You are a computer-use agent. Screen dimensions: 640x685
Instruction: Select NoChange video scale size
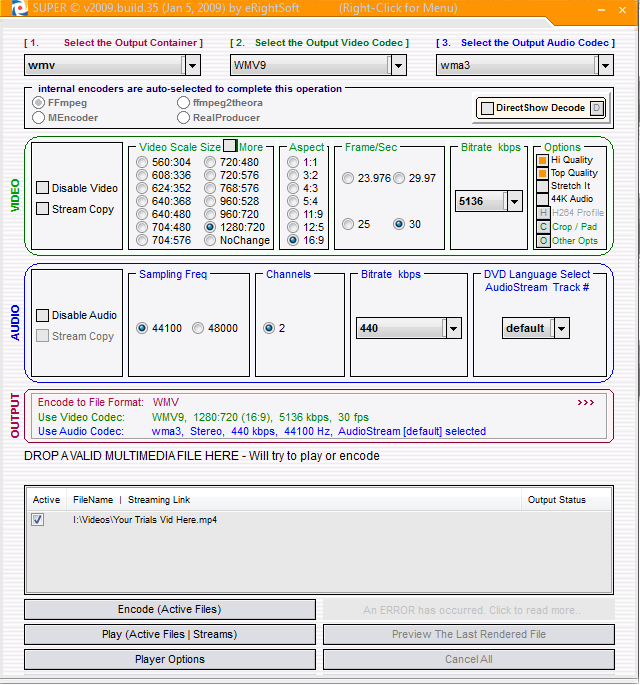click(x=210, y=240)
